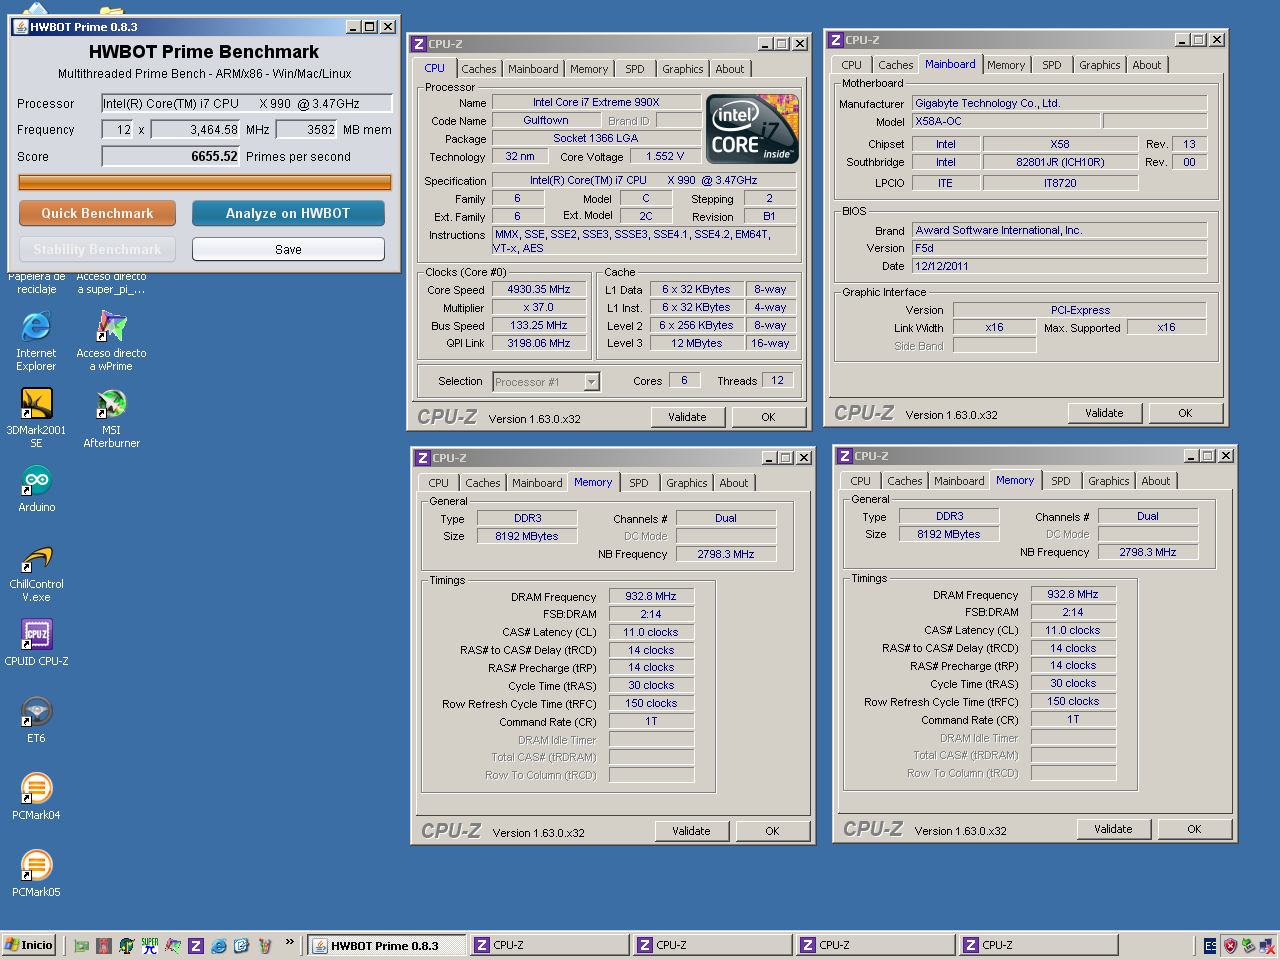Click the Processor field in HWBOT Prime
This screenshot has width=1280, height=960.
(246, 103)
